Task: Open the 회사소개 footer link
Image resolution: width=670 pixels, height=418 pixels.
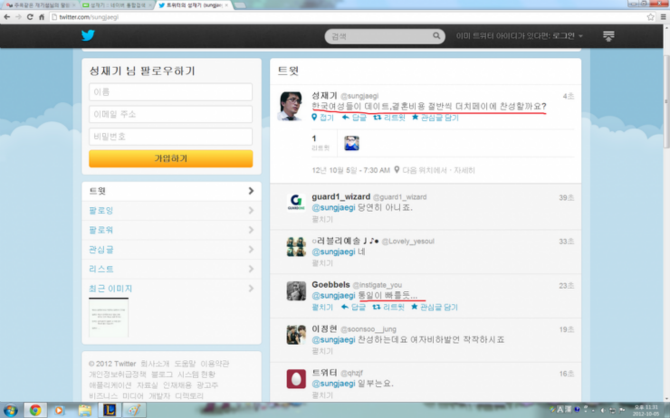Action: [155, 364]
